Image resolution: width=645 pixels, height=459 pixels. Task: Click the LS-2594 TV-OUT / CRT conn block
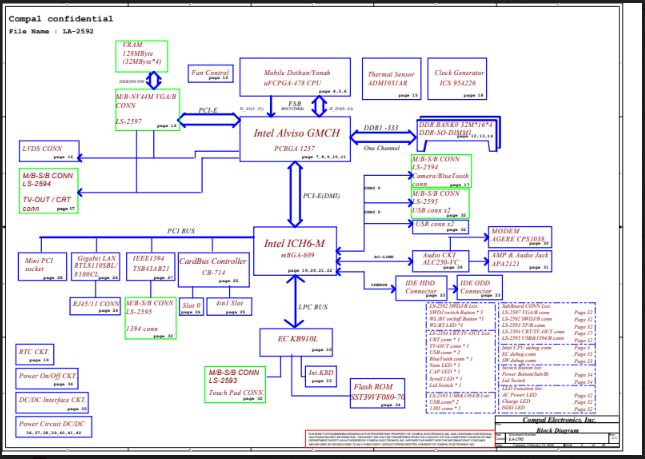coord(49,191)
